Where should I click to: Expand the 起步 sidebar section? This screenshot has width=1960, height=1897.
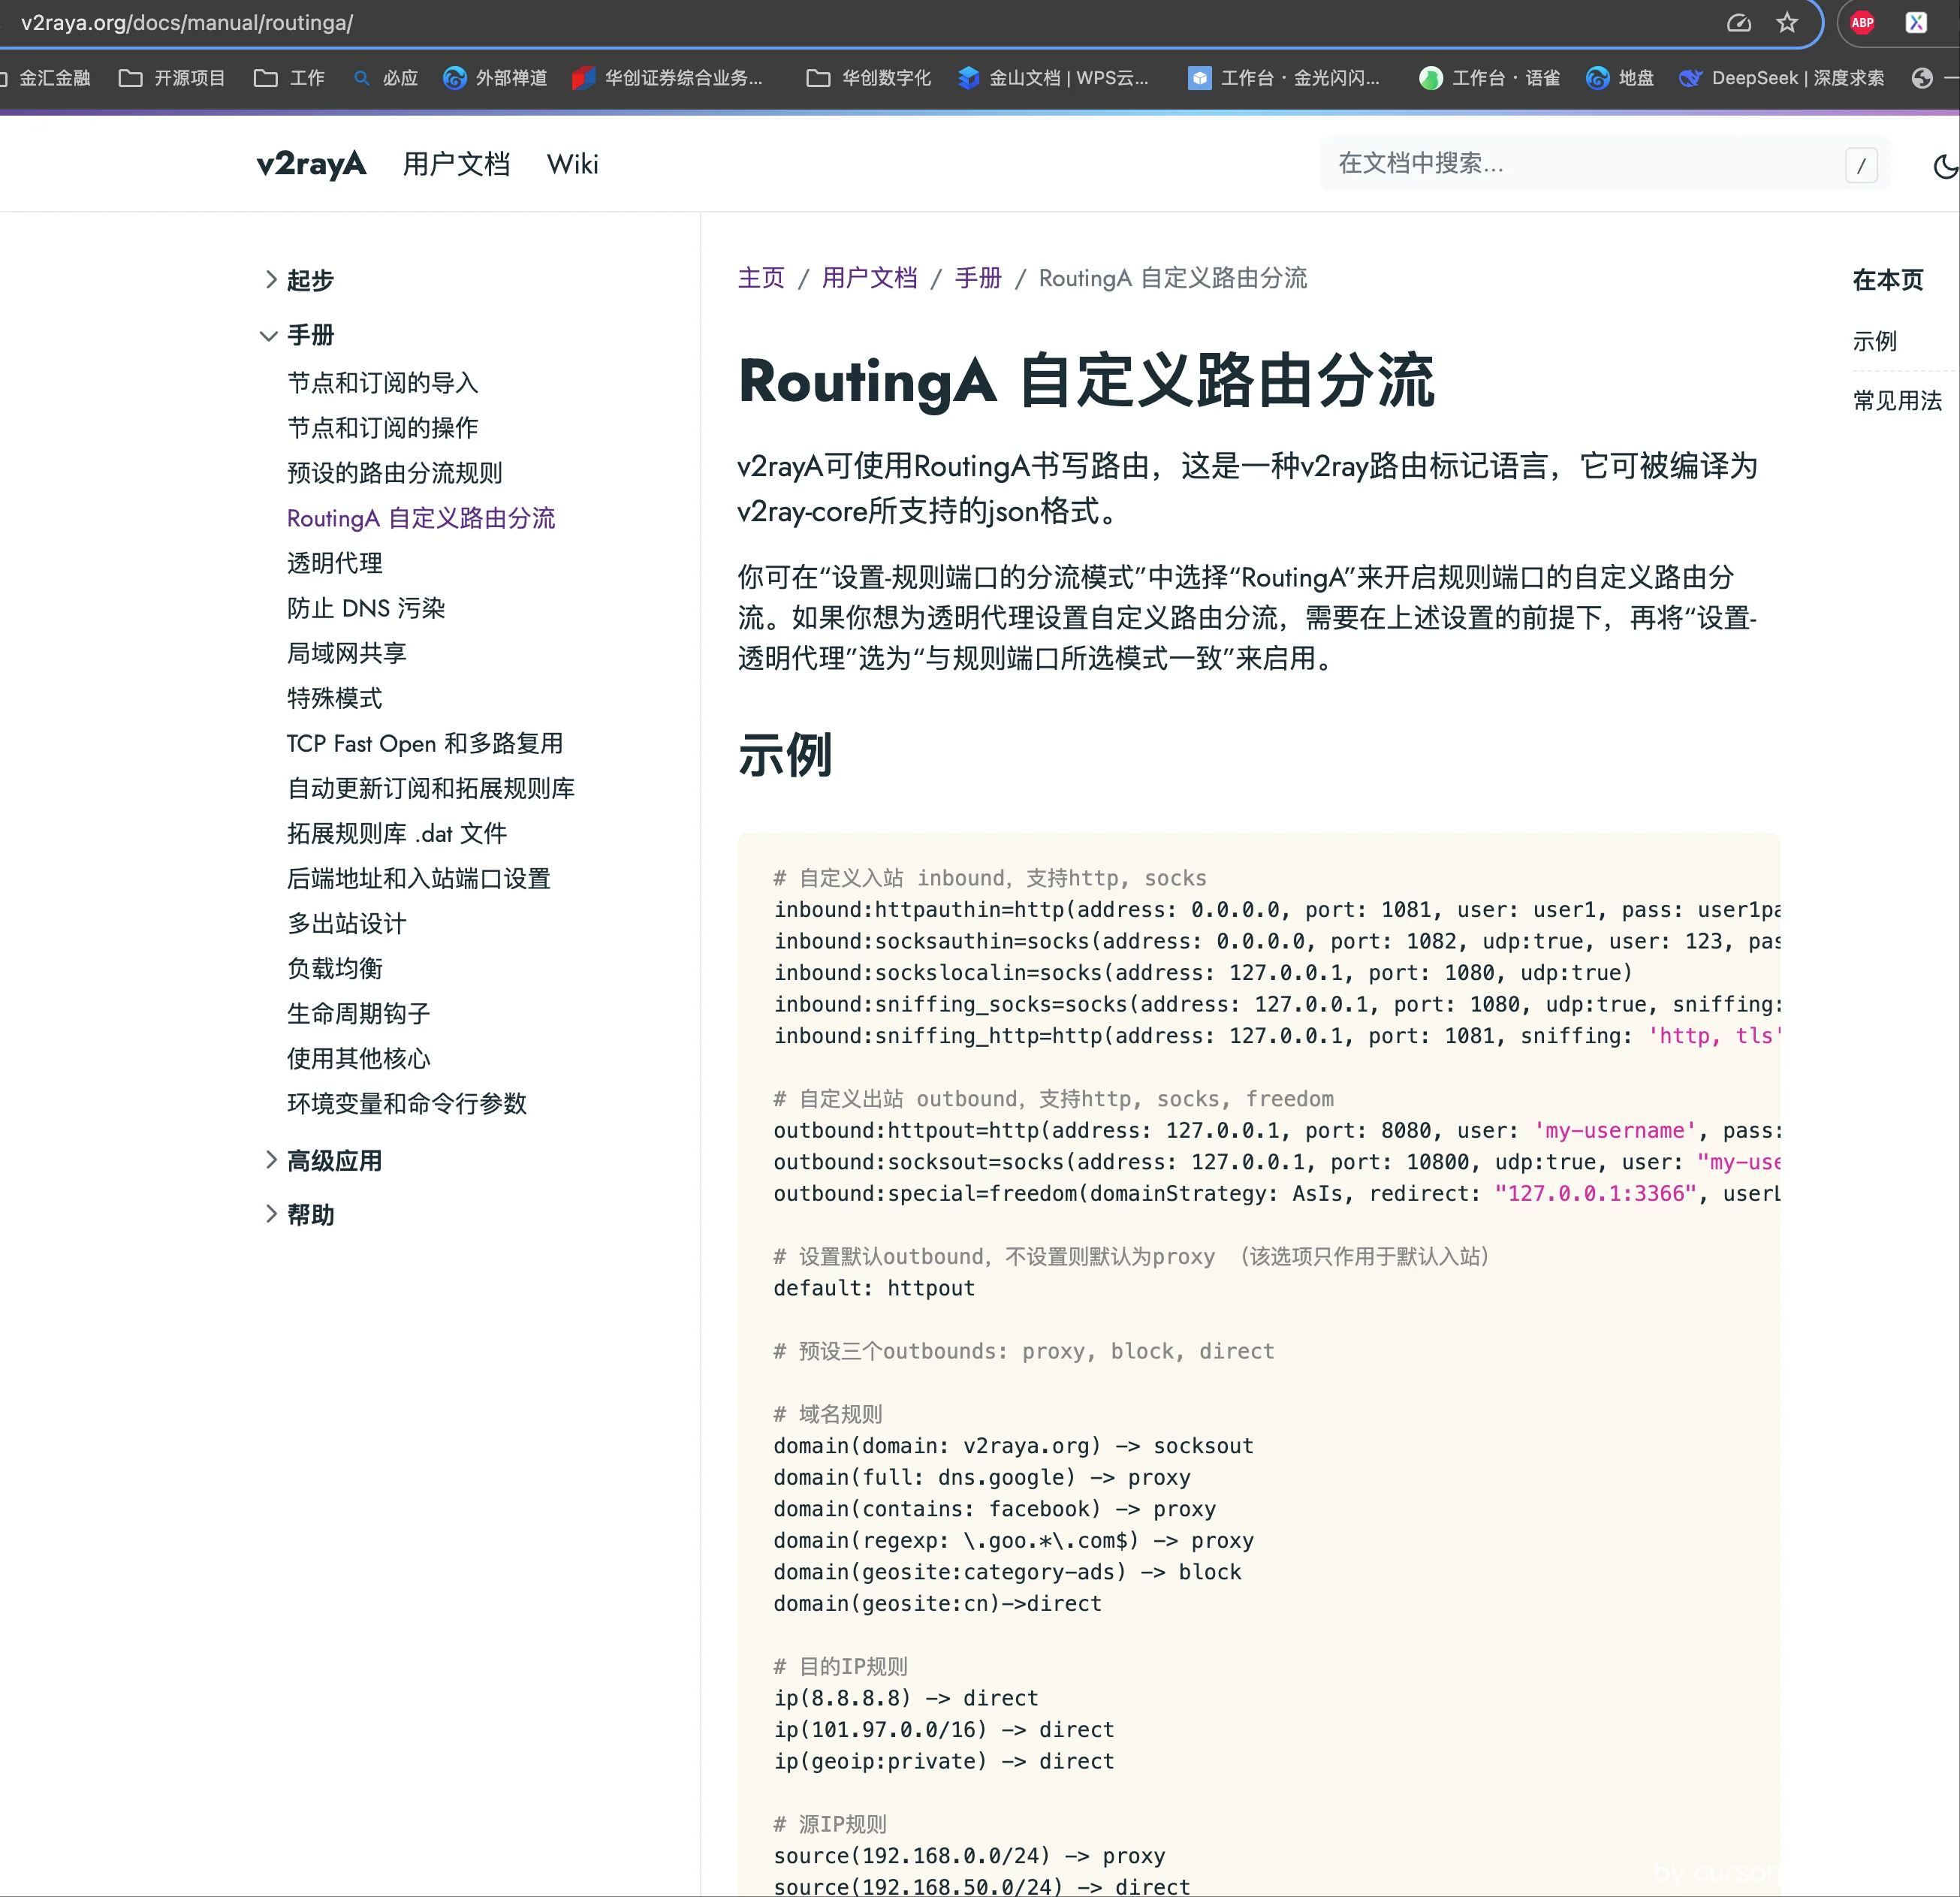(299, 280)
